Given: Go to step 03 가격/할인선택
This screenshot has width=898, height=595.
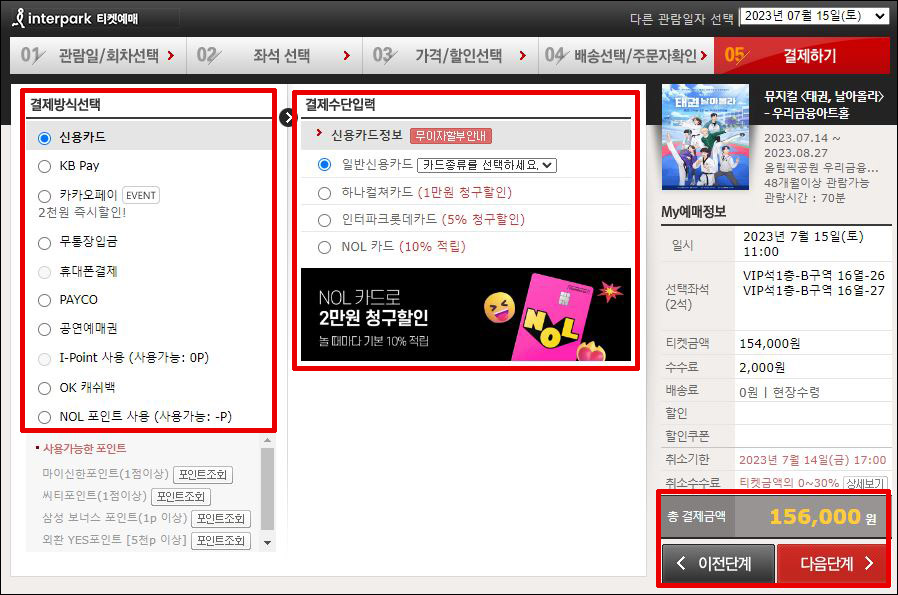Looking at the screenshot, I should pyautogui.click(x=450, y=56).
